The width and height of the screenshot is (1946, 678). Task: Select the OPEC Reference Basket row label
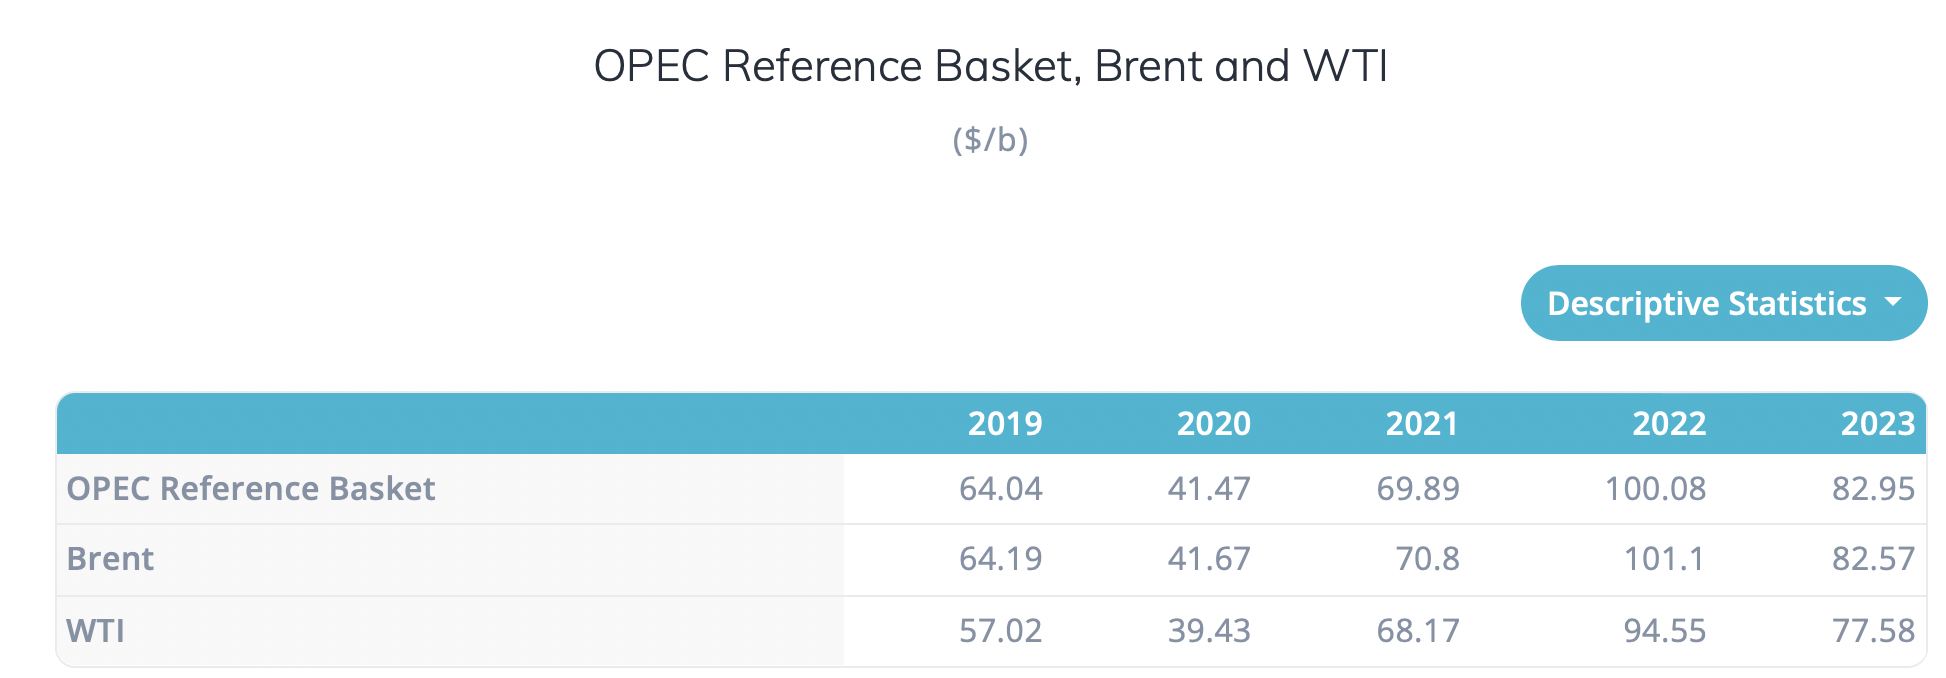coord(251,489)
